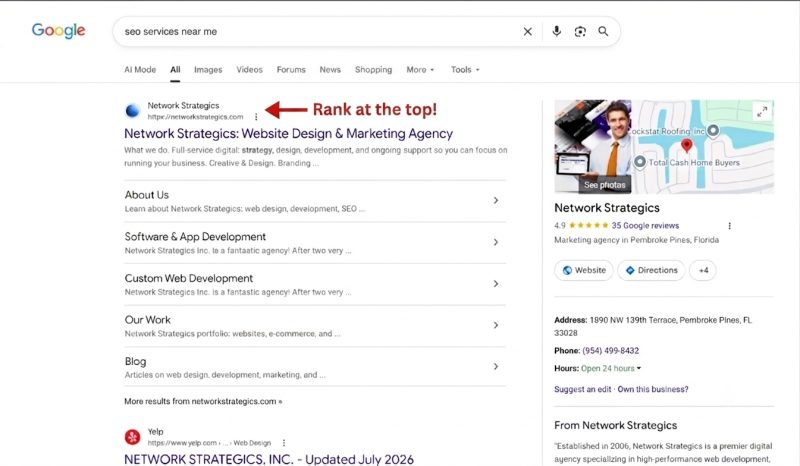Expand the More dropdown in search tabs
The width and height of the screenshot is (800, 466).
tap(420, 69)
